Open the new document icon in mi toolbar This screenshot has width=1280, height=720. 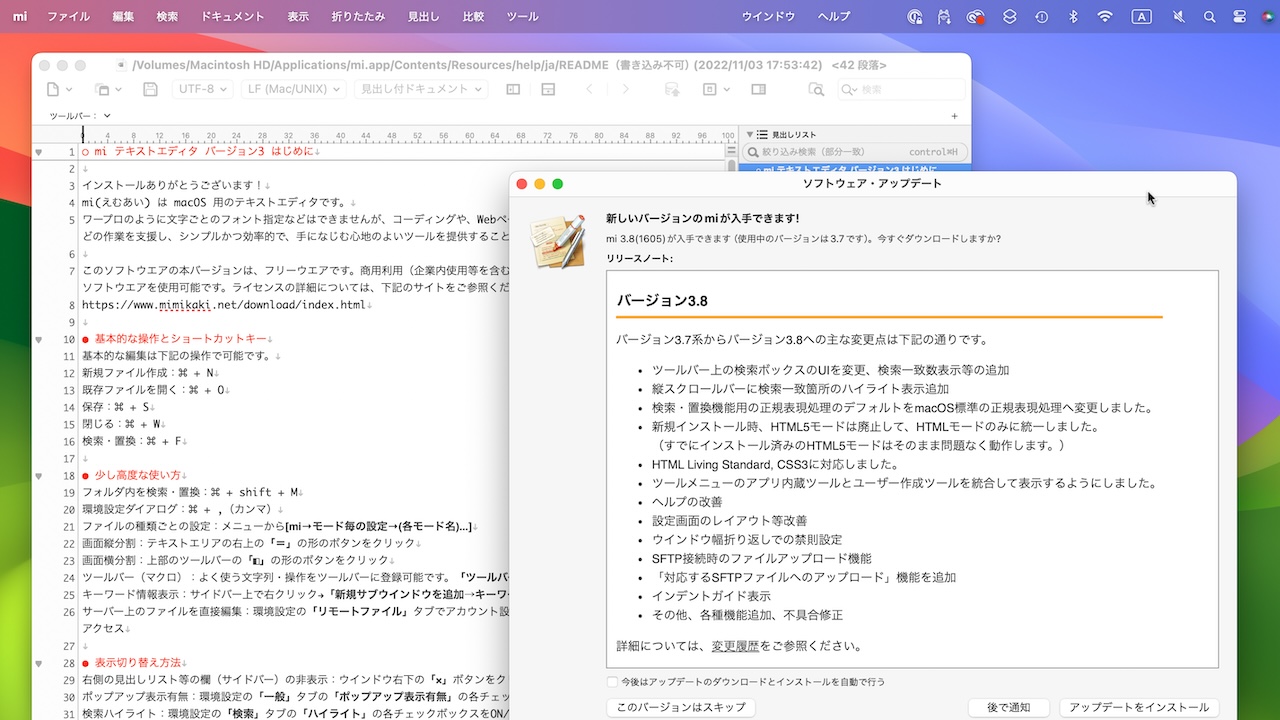pos(54,89)
